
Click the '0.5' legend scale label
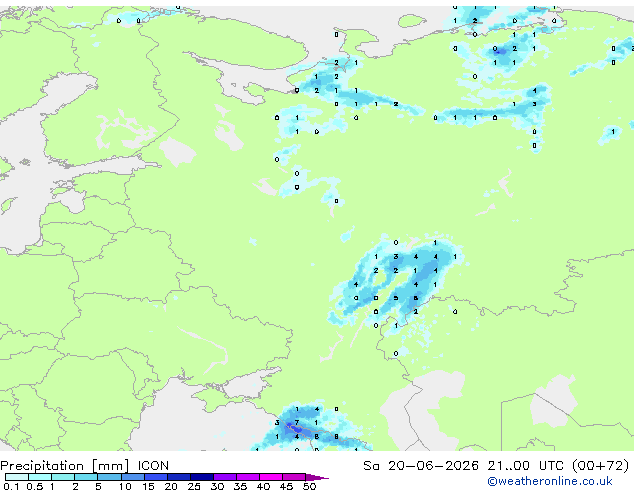click(34, 486)
